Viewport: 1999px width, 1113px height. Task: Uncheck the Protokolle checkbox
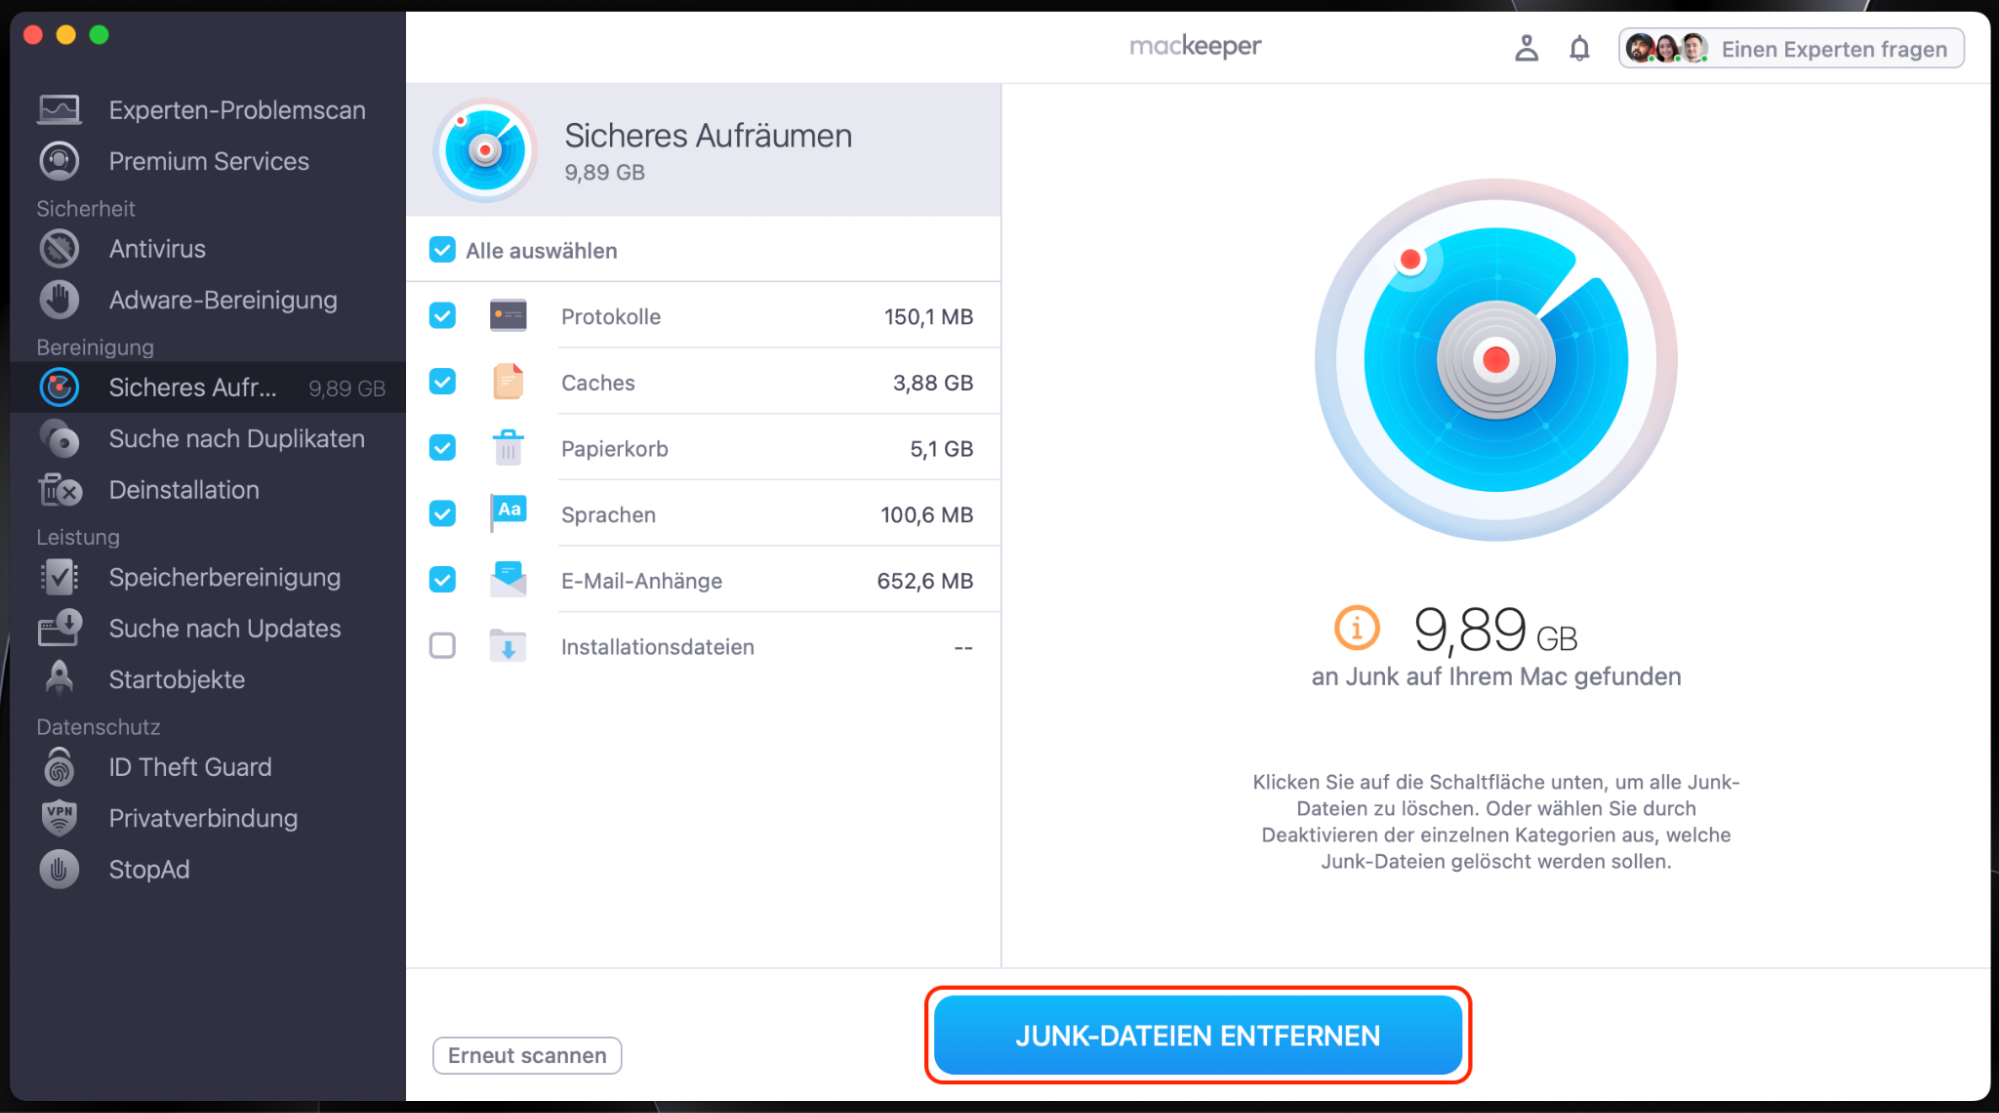(x=442, y=316)
